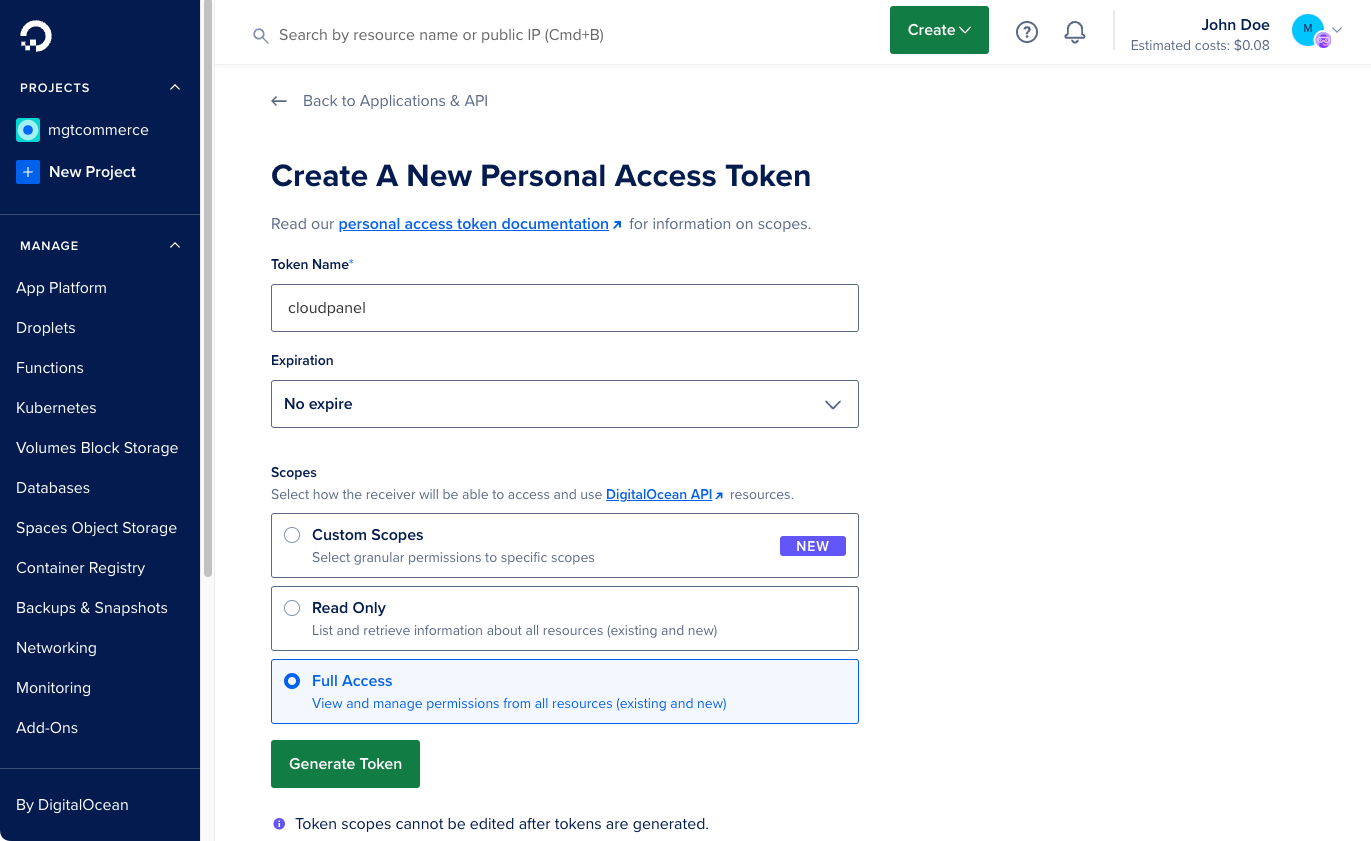Open the help question mark icon
Image resolution: width=1371 pixels, height=841 pixels.
(1026, 32)
